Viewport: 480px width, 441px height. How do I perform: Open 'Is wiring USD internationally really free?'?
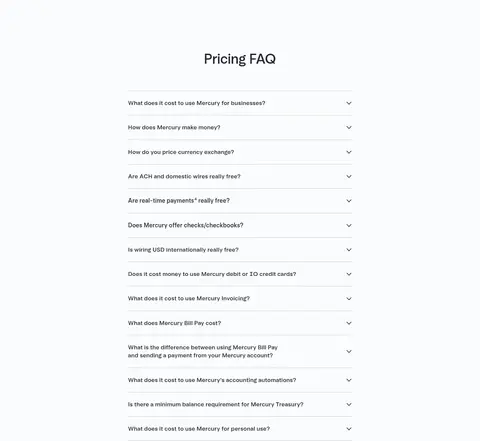[240, 250]
